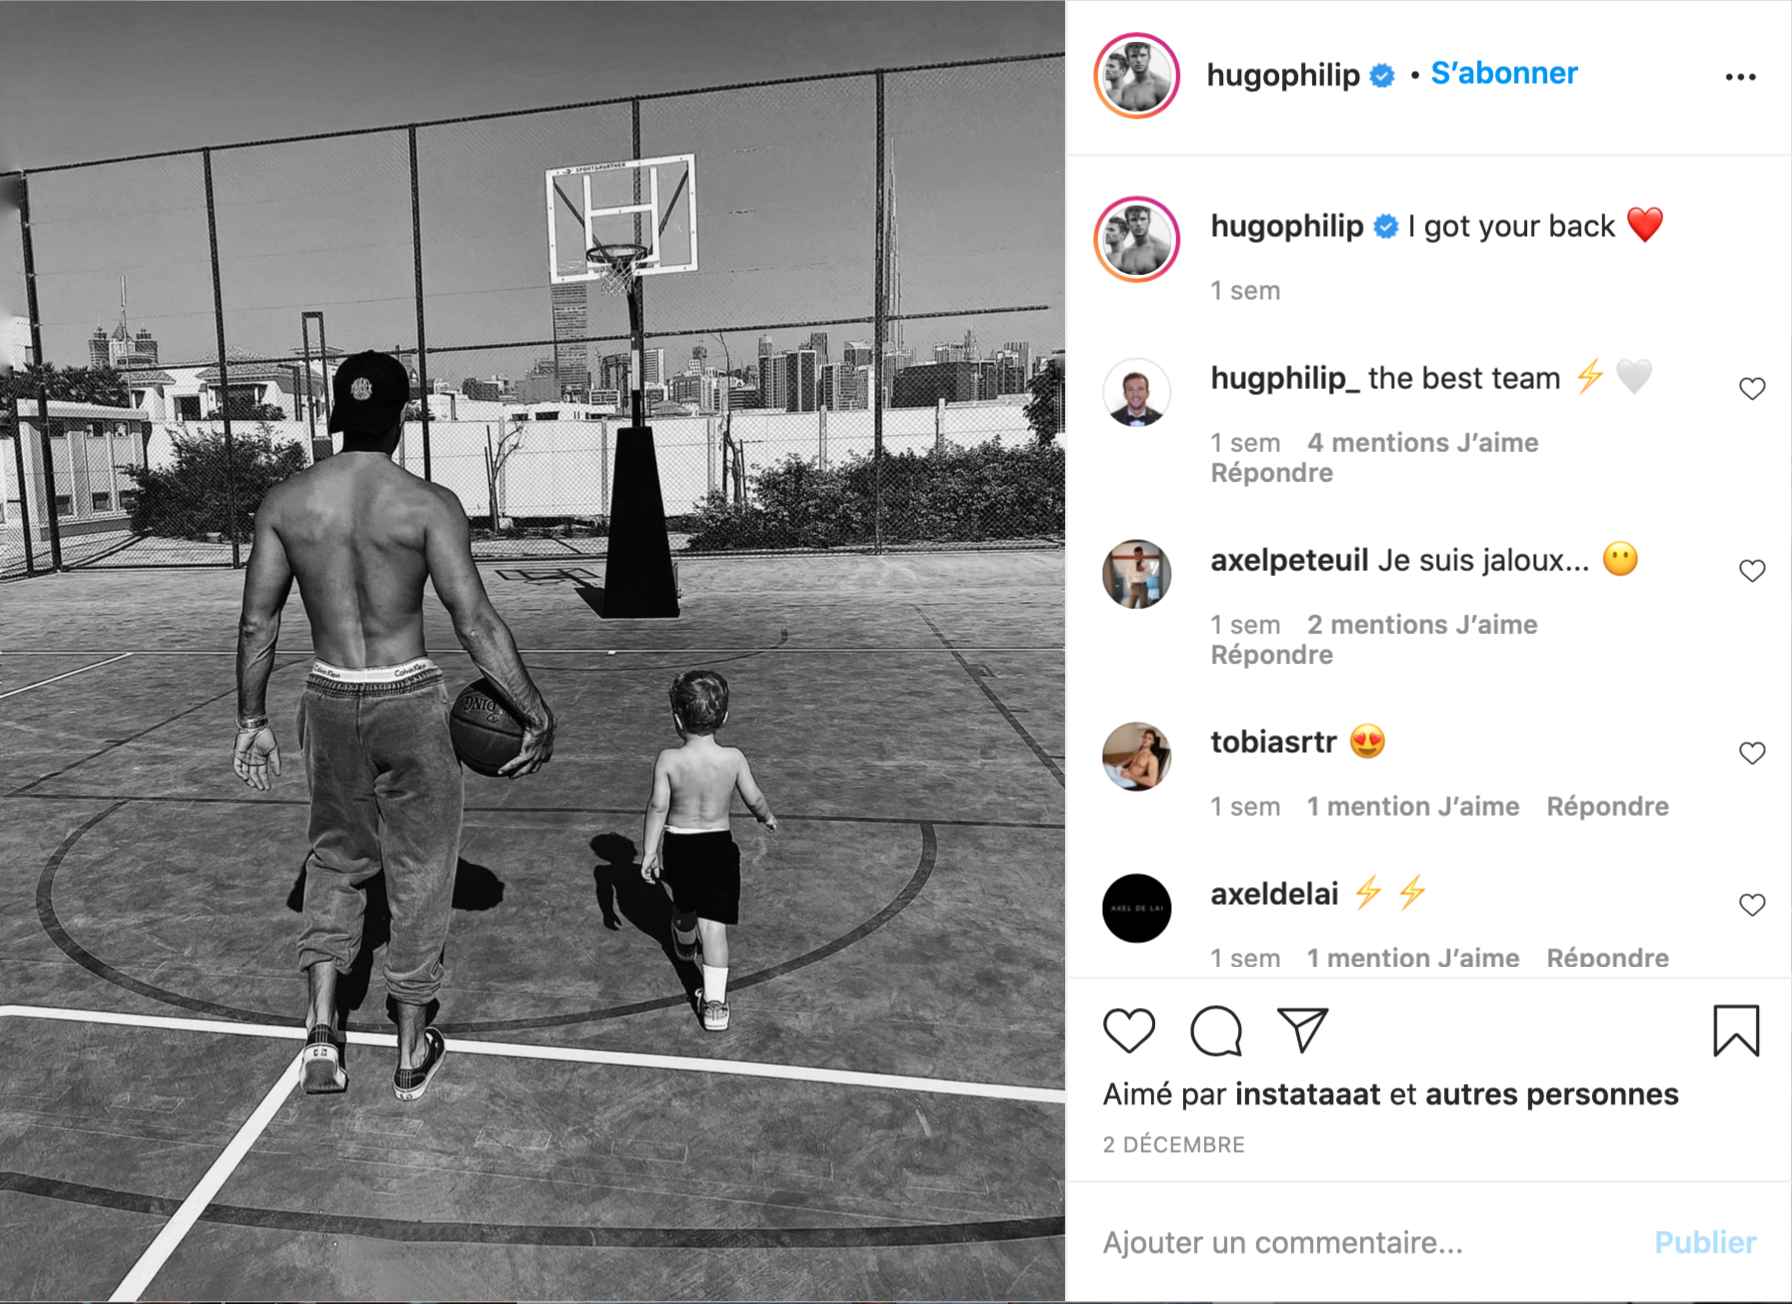Open the three-dot more options menu
Viewport: 1792px width, 1304px height.
point(1740,77)
